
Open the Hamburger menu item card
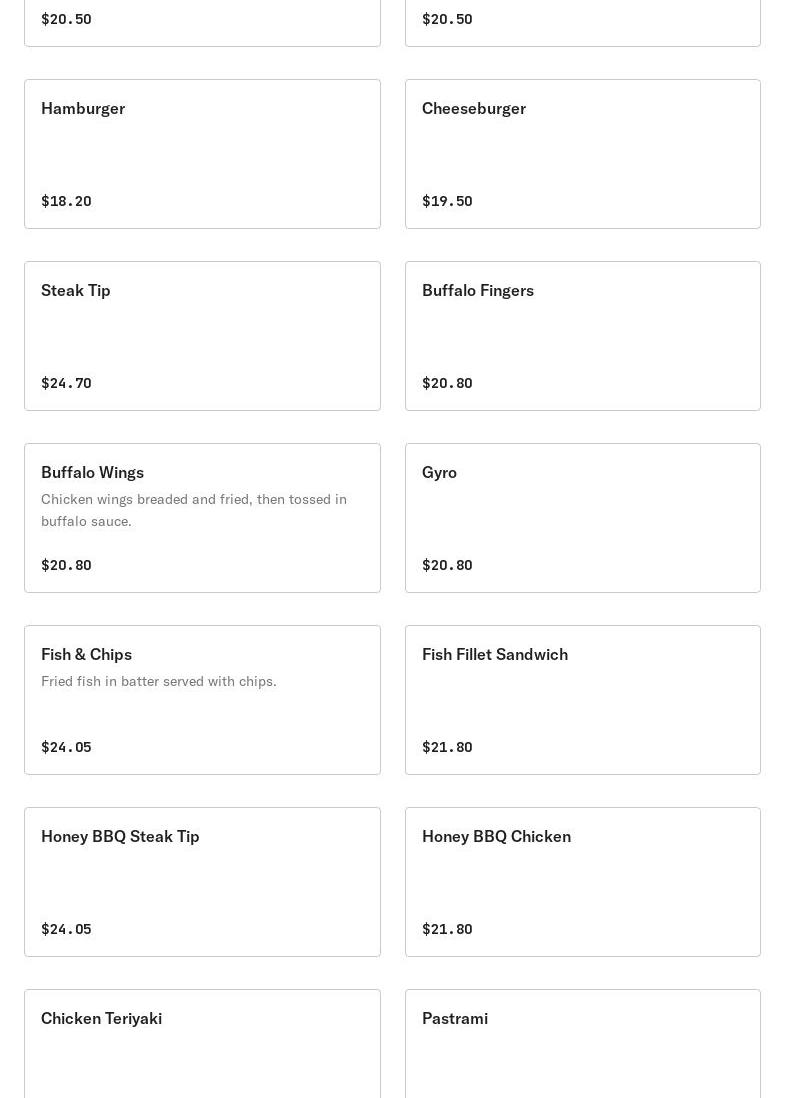point(202,154)
